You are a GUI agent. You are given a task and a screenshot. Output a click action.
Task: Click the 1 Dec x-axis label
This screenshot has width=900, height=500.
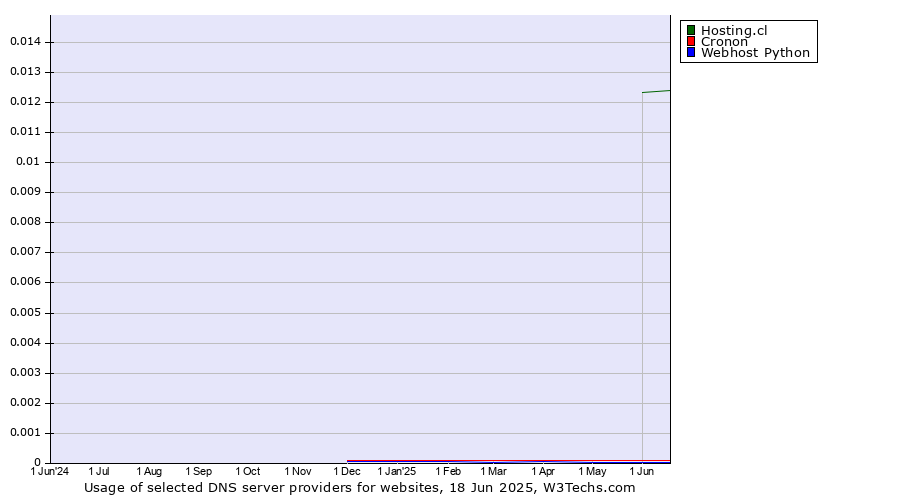(x=347, y=471)
